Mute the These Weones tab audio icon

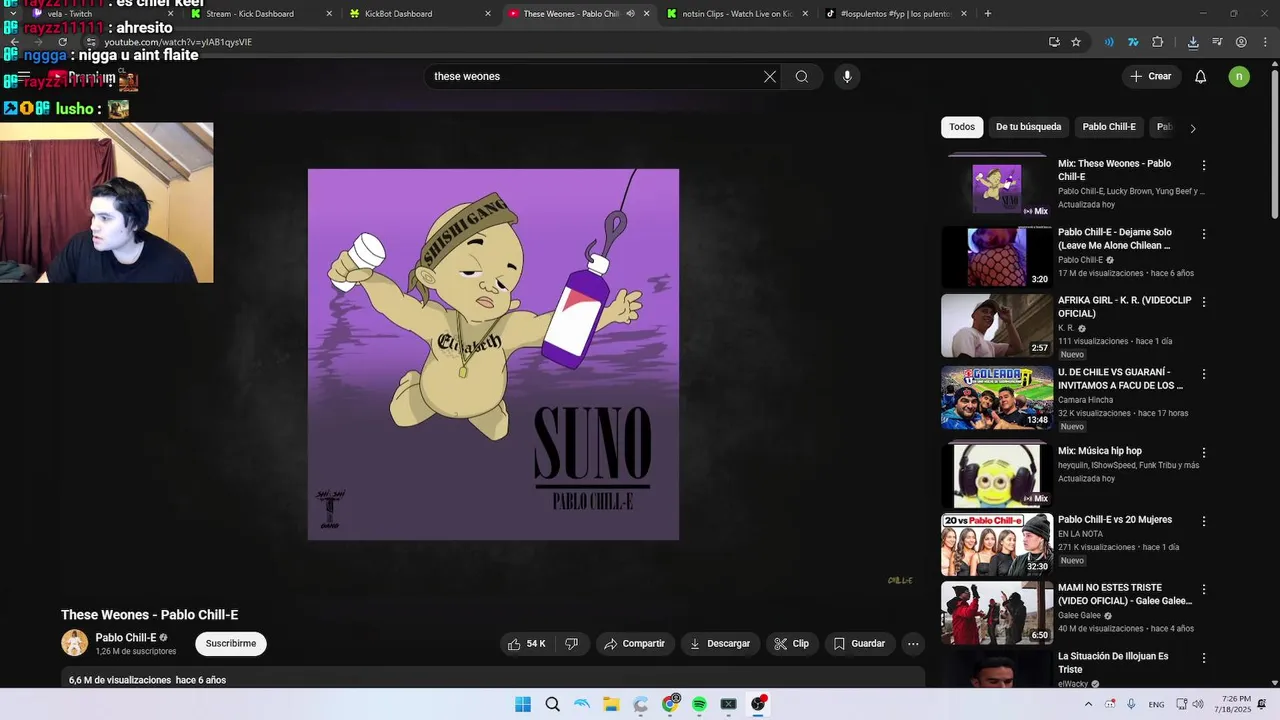point(630,14)
